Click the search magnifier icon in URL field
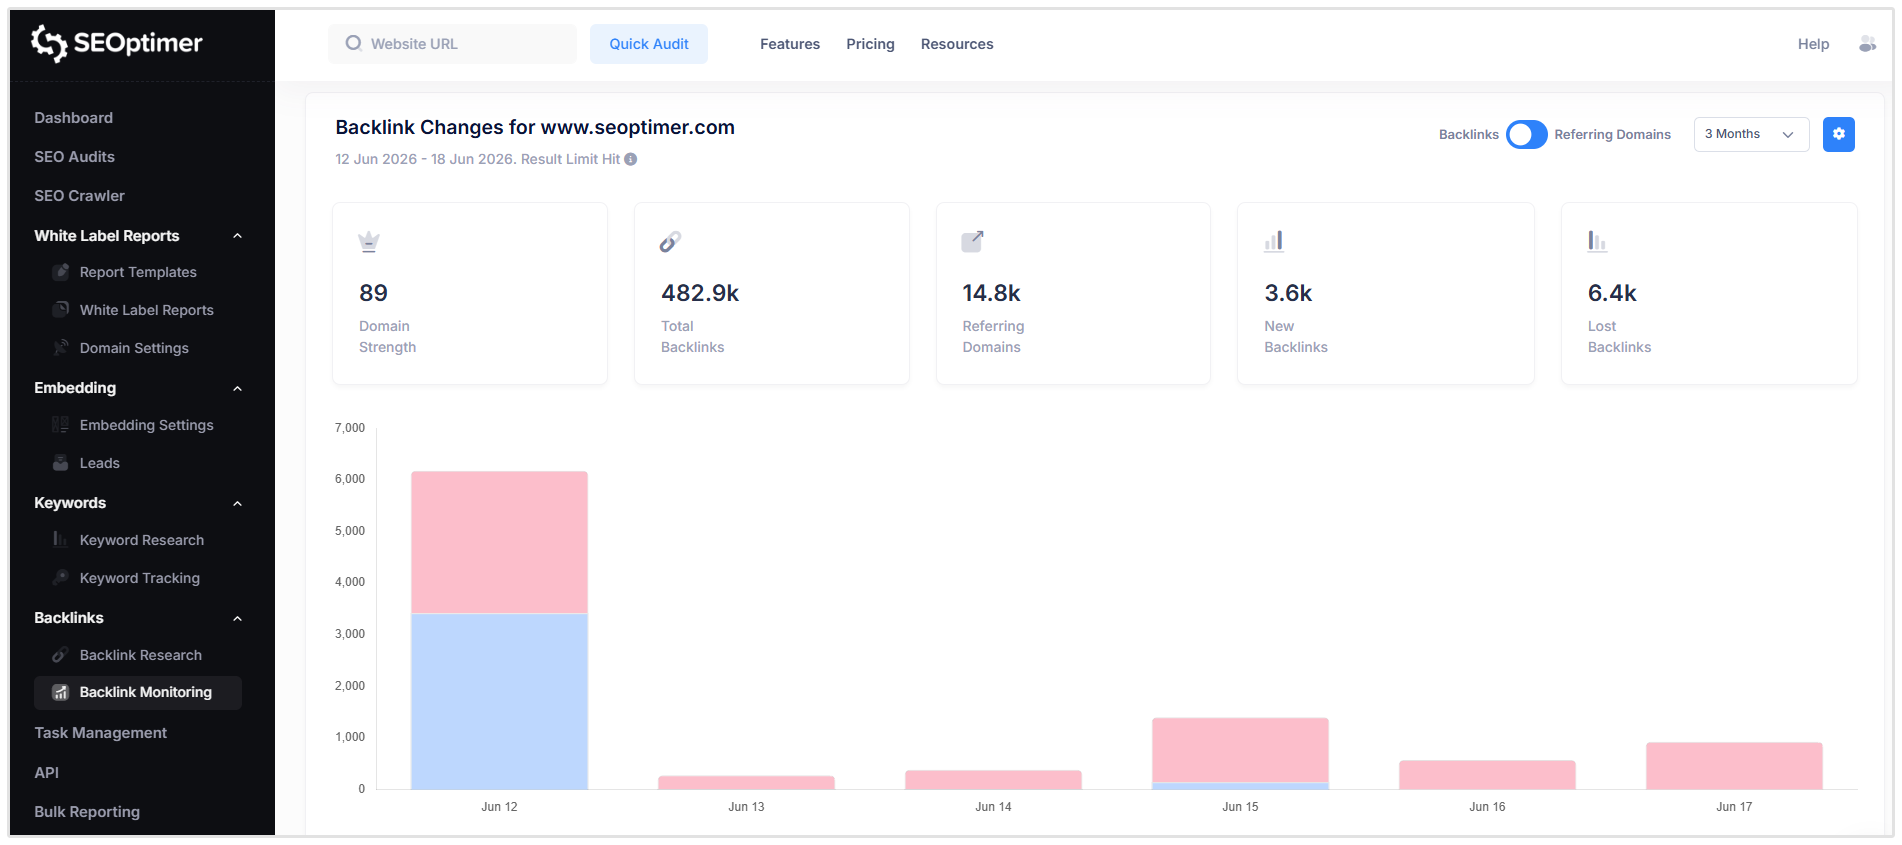Viewport: 1902px width, 845px height. [x=353, y=43]
